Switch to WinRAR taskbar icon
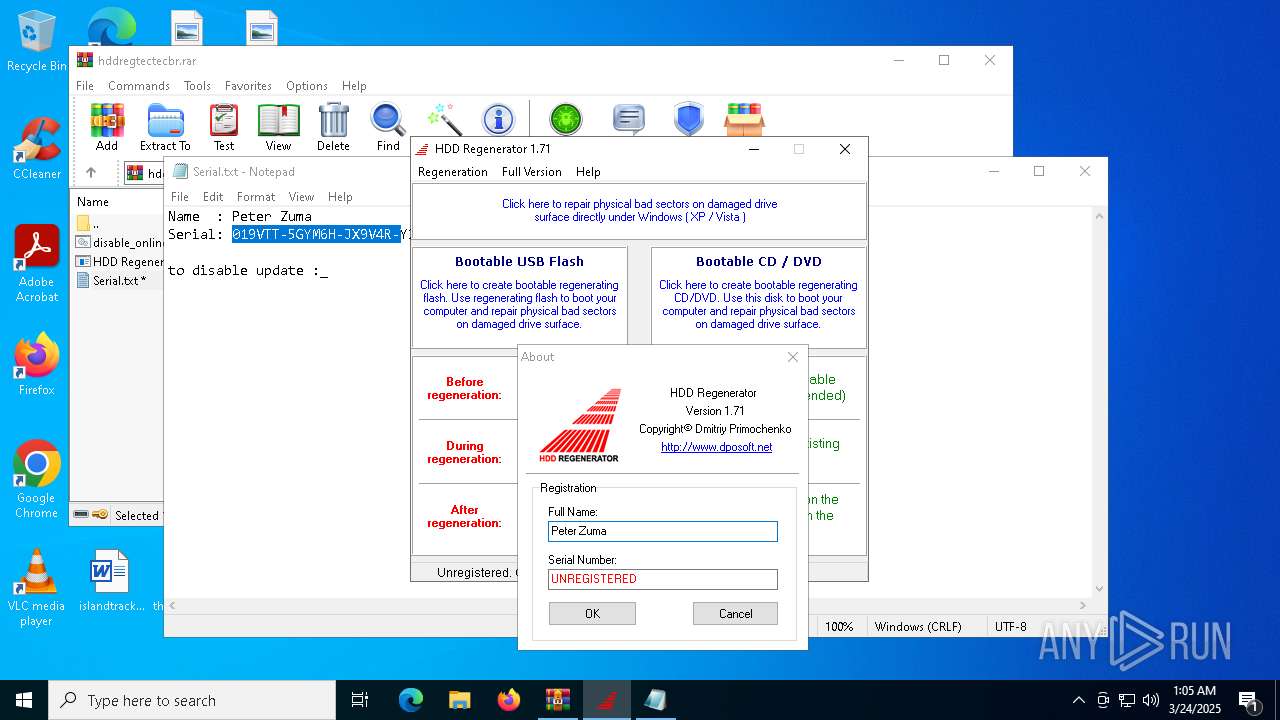Screen dimensions: 1280x720 click(x=557, y=700)
